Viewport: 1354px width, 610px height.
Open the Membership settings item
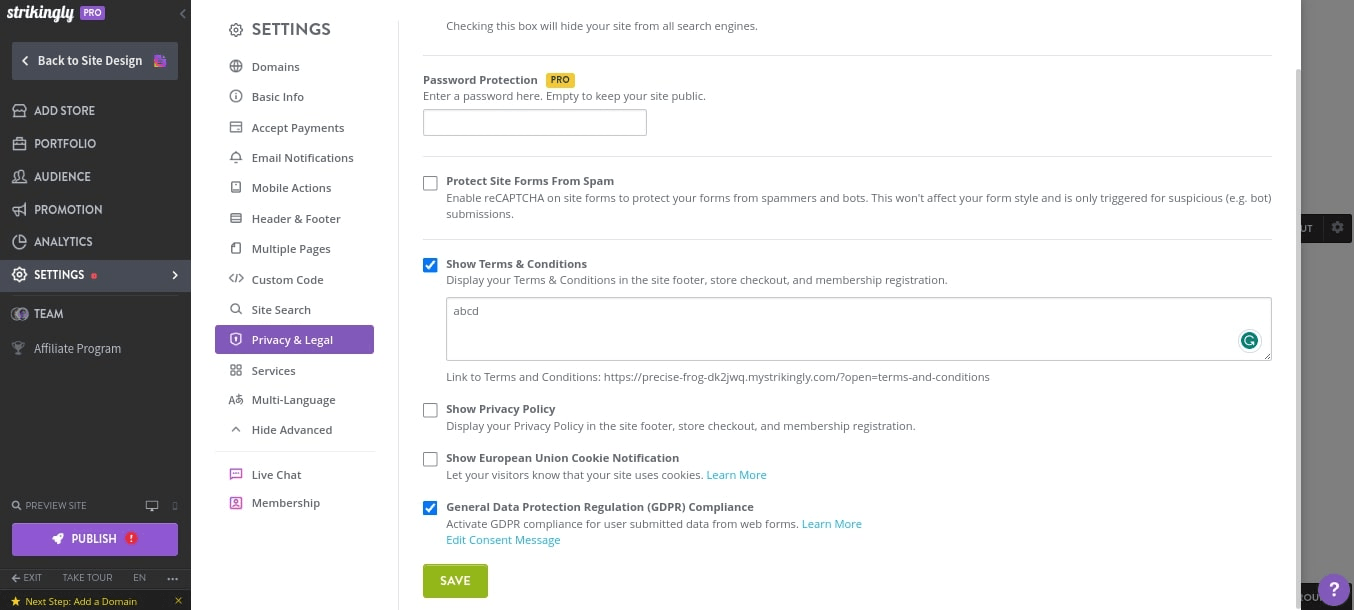(285, 502)
